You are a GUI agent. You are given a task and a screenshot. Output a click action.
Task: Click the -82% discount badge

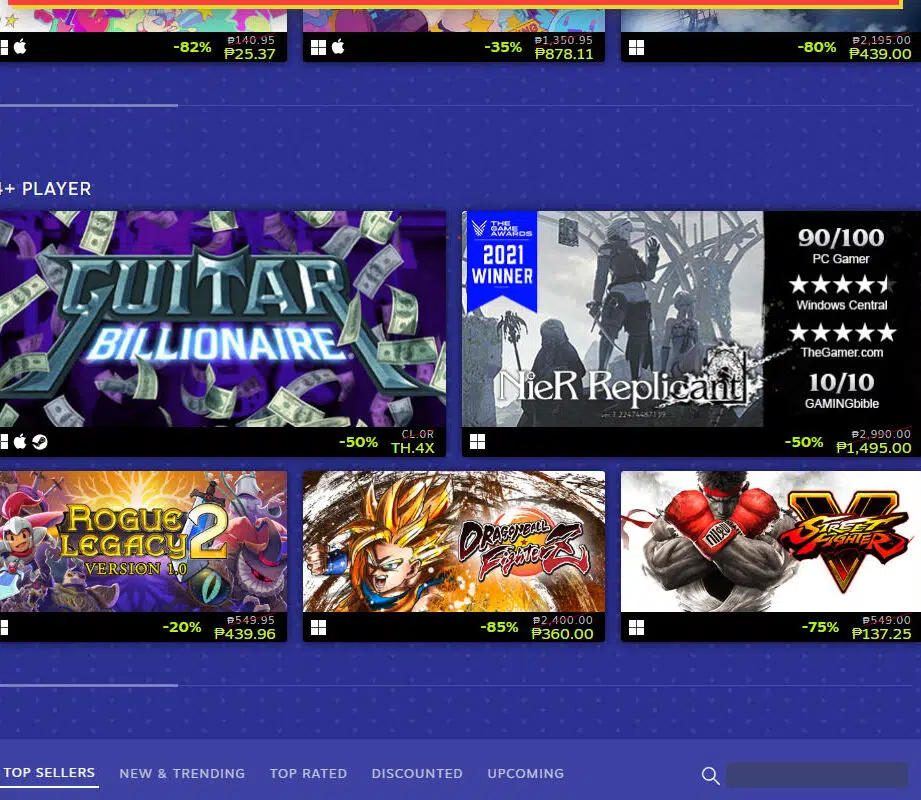tap(193, 47)
